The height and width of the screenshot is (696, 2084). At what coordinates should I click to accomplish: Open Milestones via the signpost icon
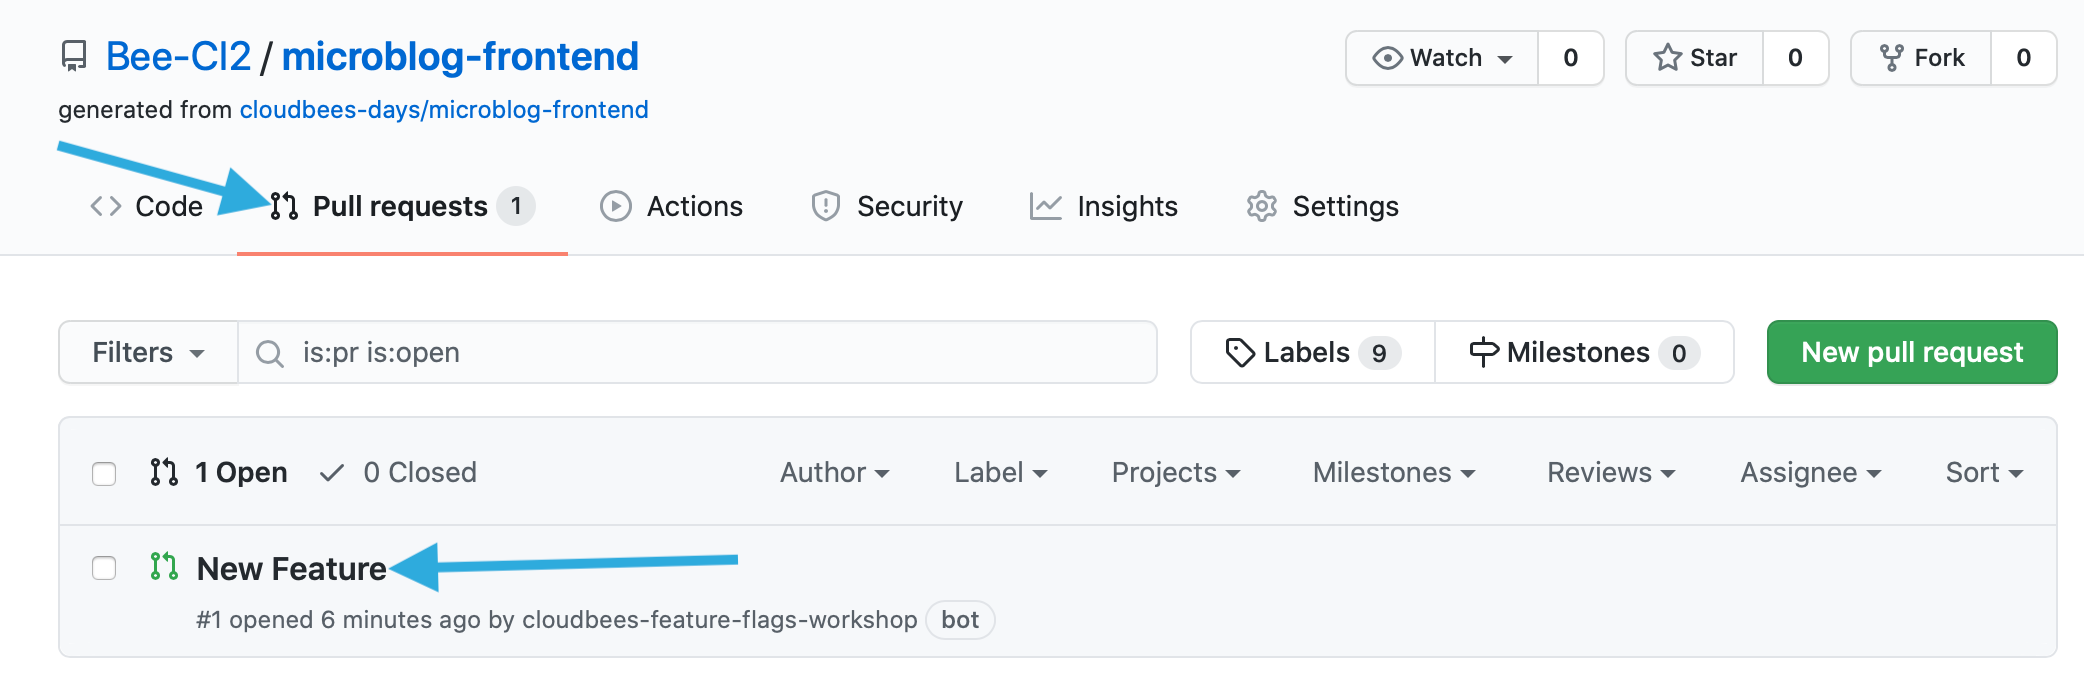pos(1483,353)
